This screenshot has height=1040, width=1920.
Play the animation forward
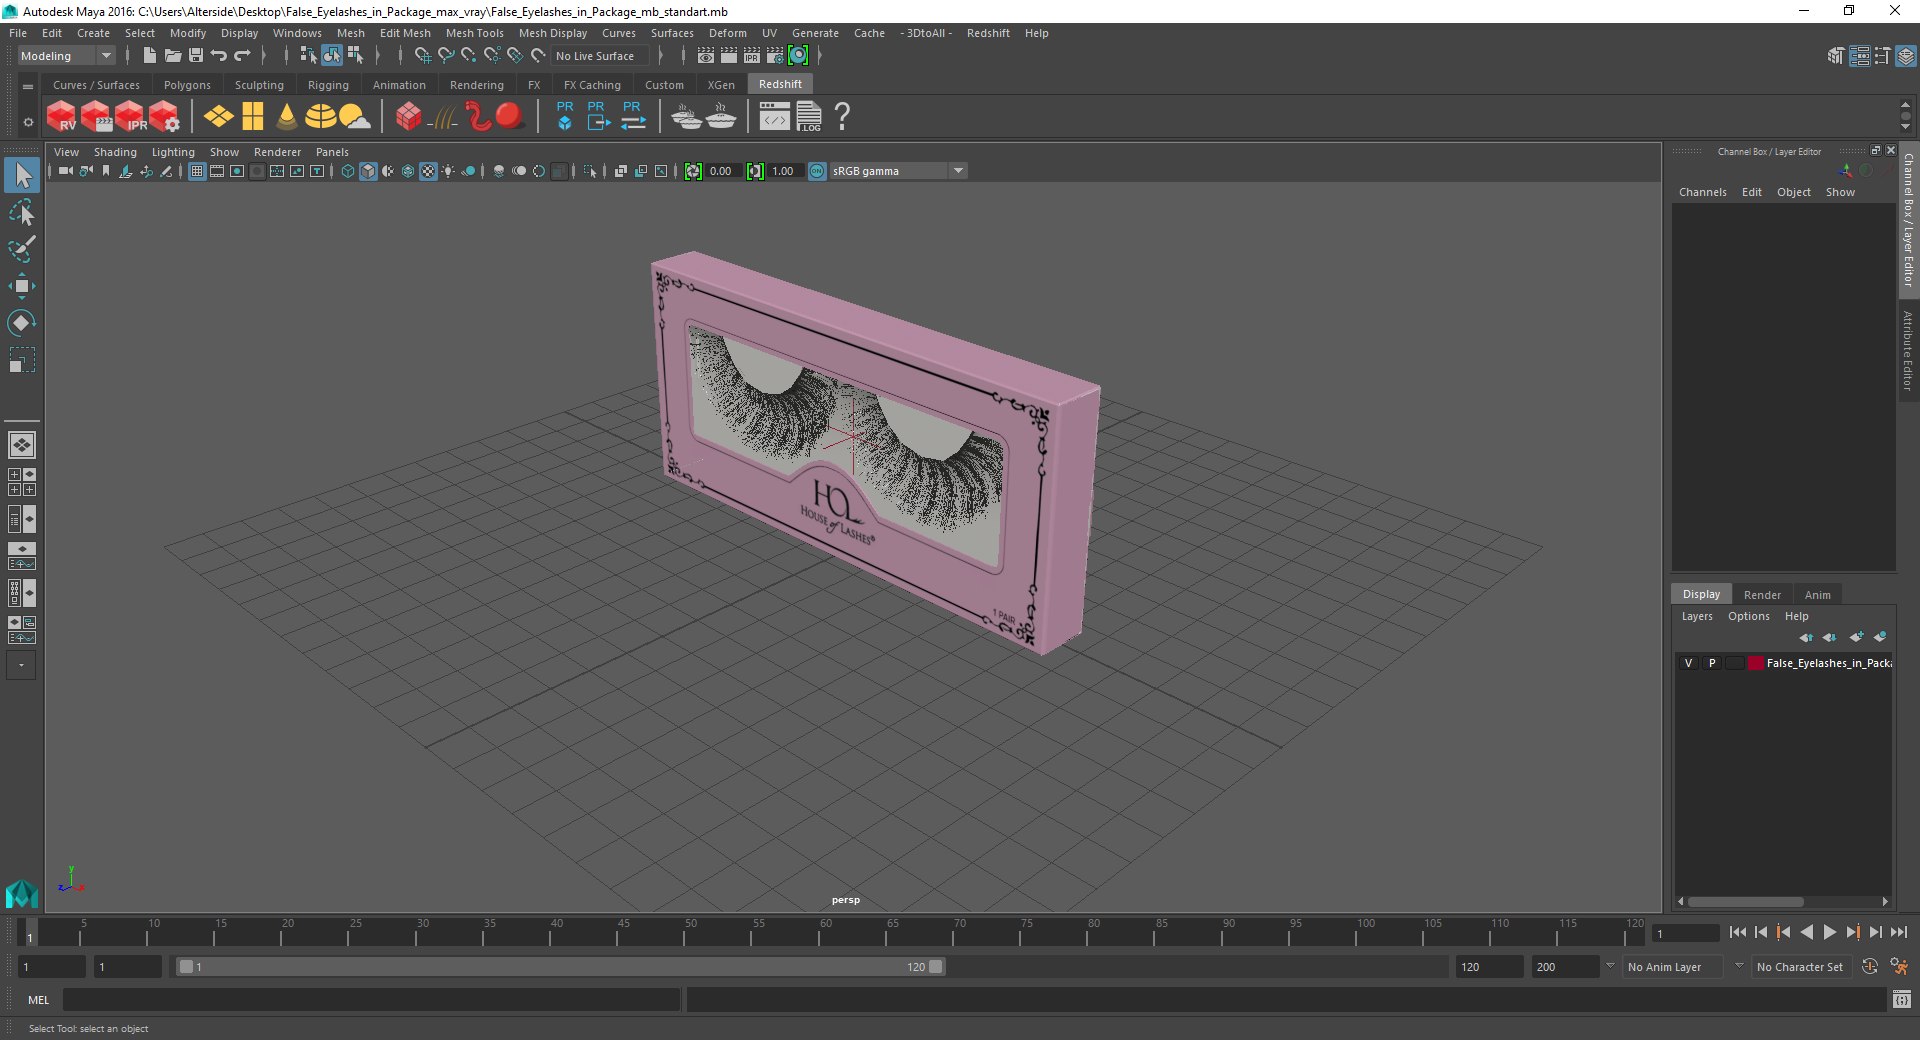click(1830, 932)
